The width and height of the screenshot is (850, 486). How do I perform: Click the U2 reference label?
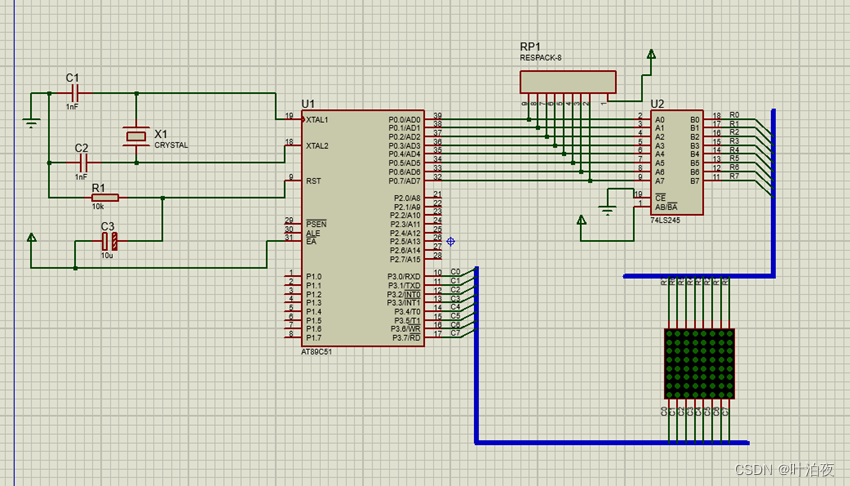point(657,103)
